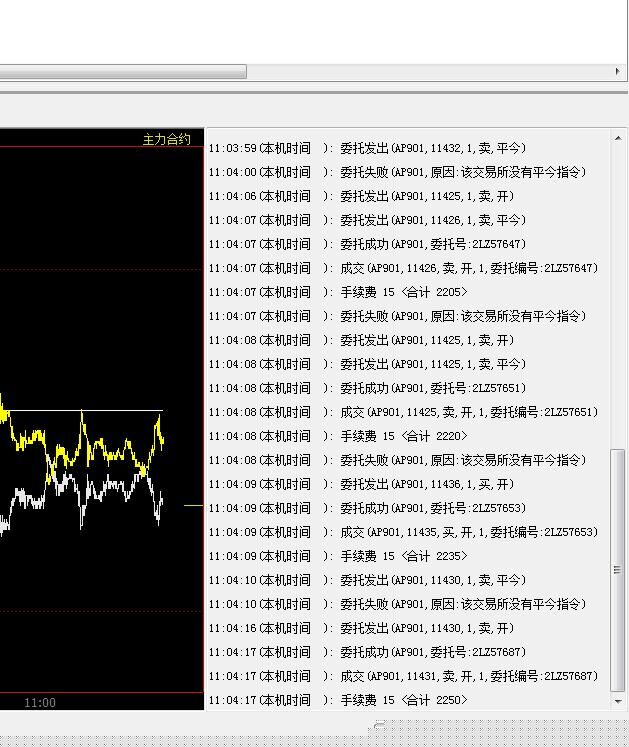Select the 手续费 15 合计 2220 entry
629x747 pixels.
[338, 436]
